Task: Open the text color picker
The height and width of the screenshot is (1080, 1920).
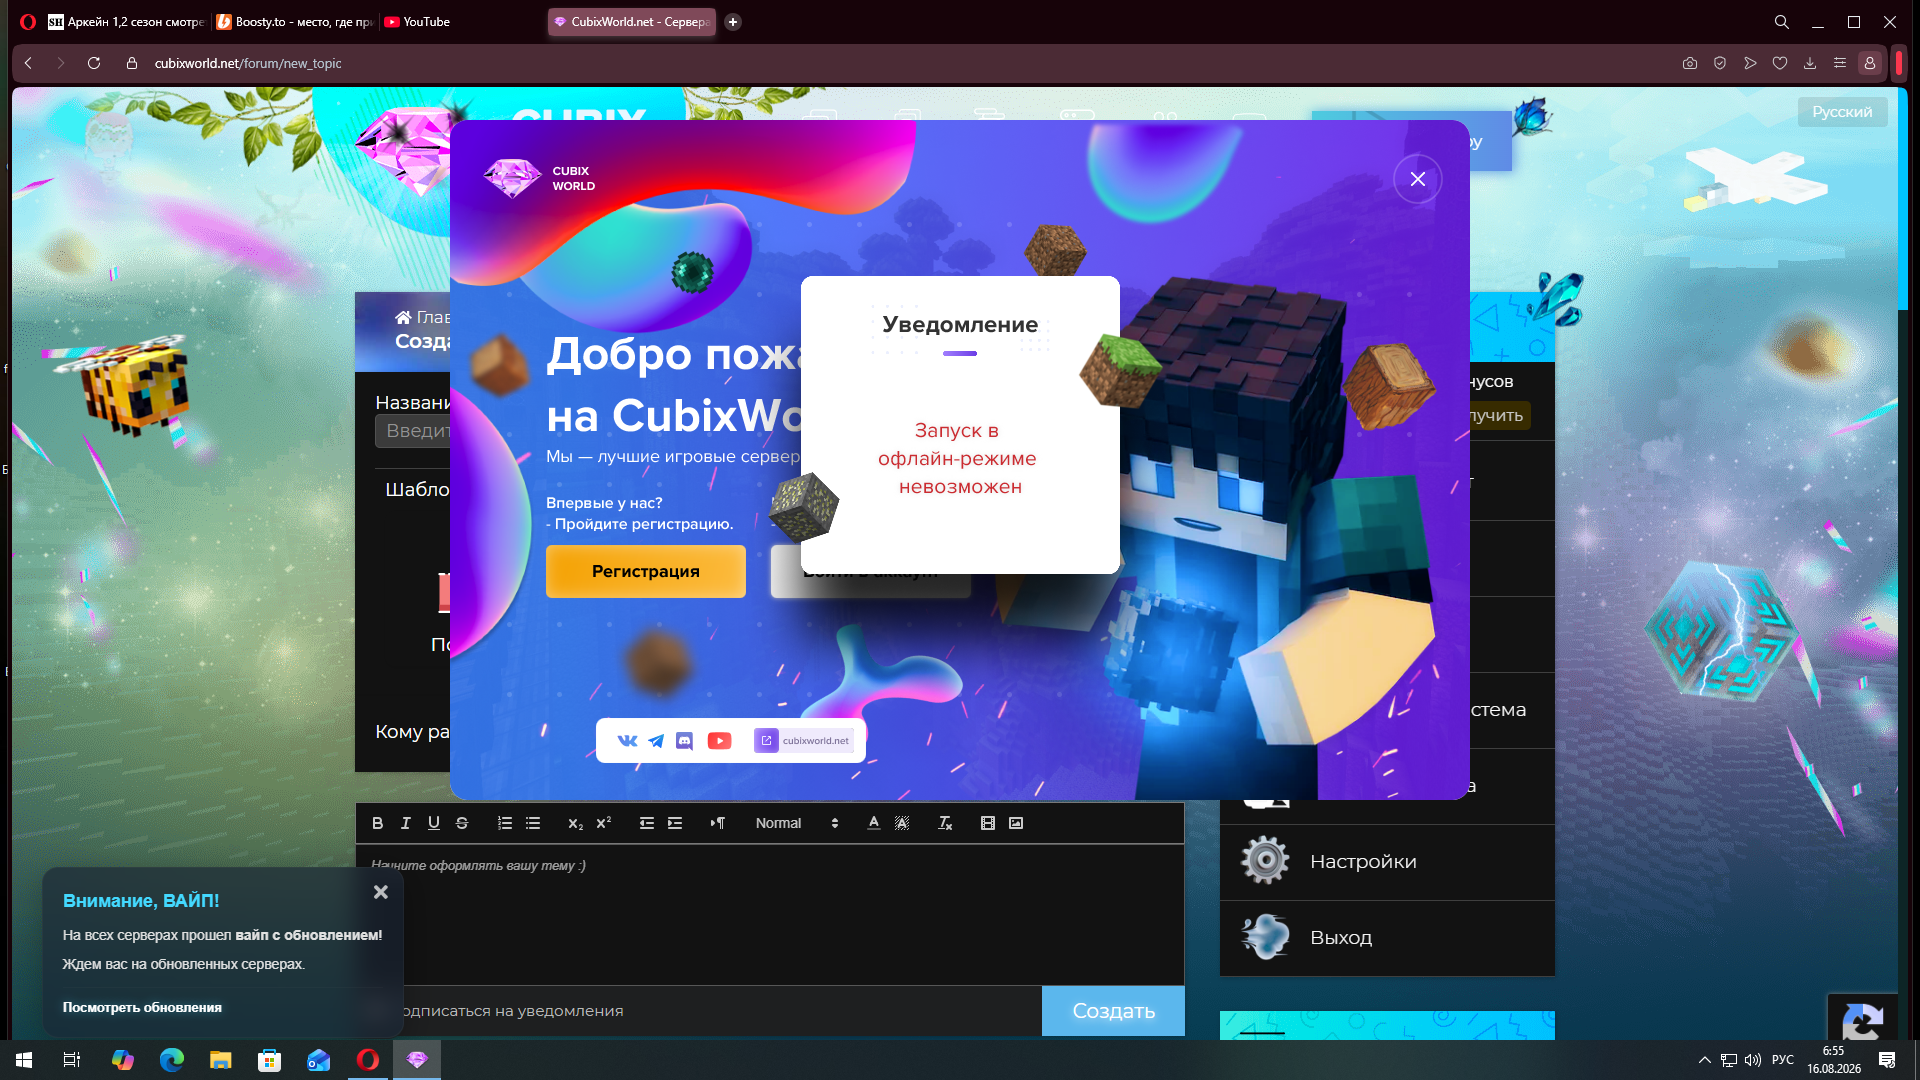Action: coord(873,823)
